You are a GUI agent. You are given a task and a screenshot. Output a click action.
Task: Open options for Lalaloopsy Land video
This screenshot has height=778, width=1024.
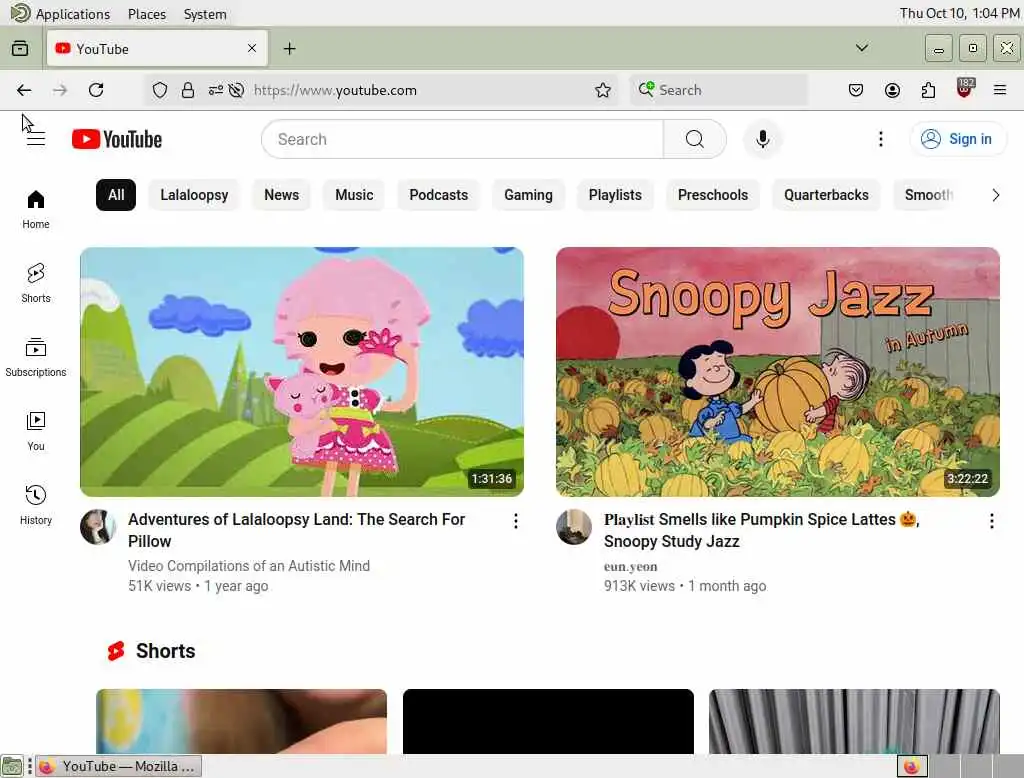[x=516, y=521]
